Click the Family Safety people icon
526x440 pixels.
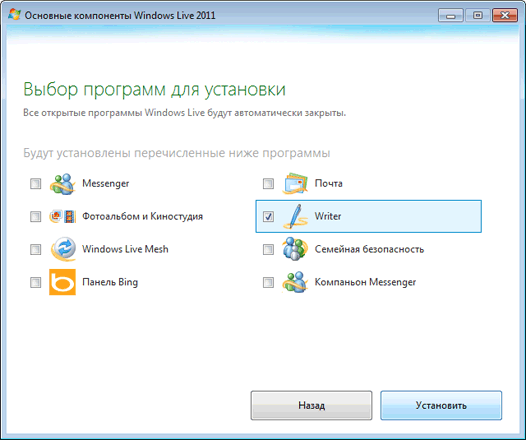point(295,249)
